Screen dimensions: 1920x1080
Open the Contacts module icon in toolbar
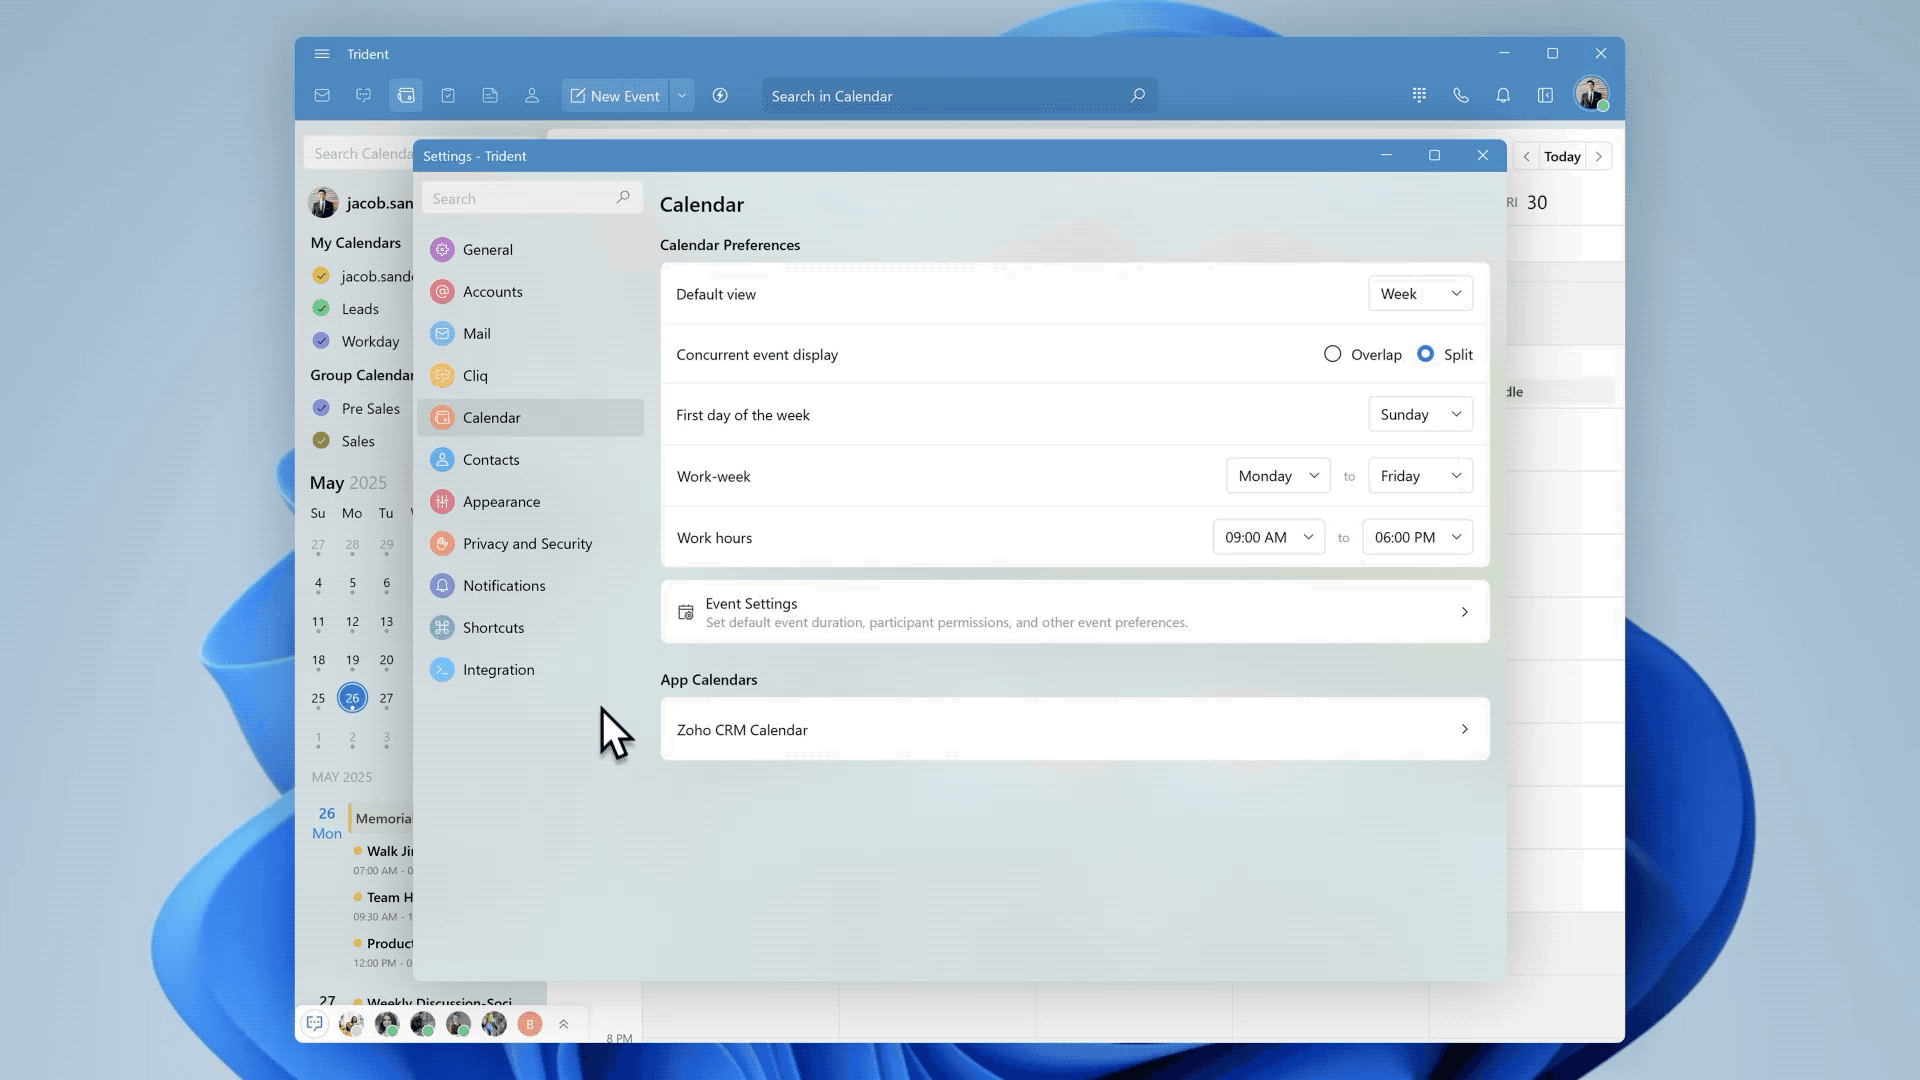click(532, 96)
